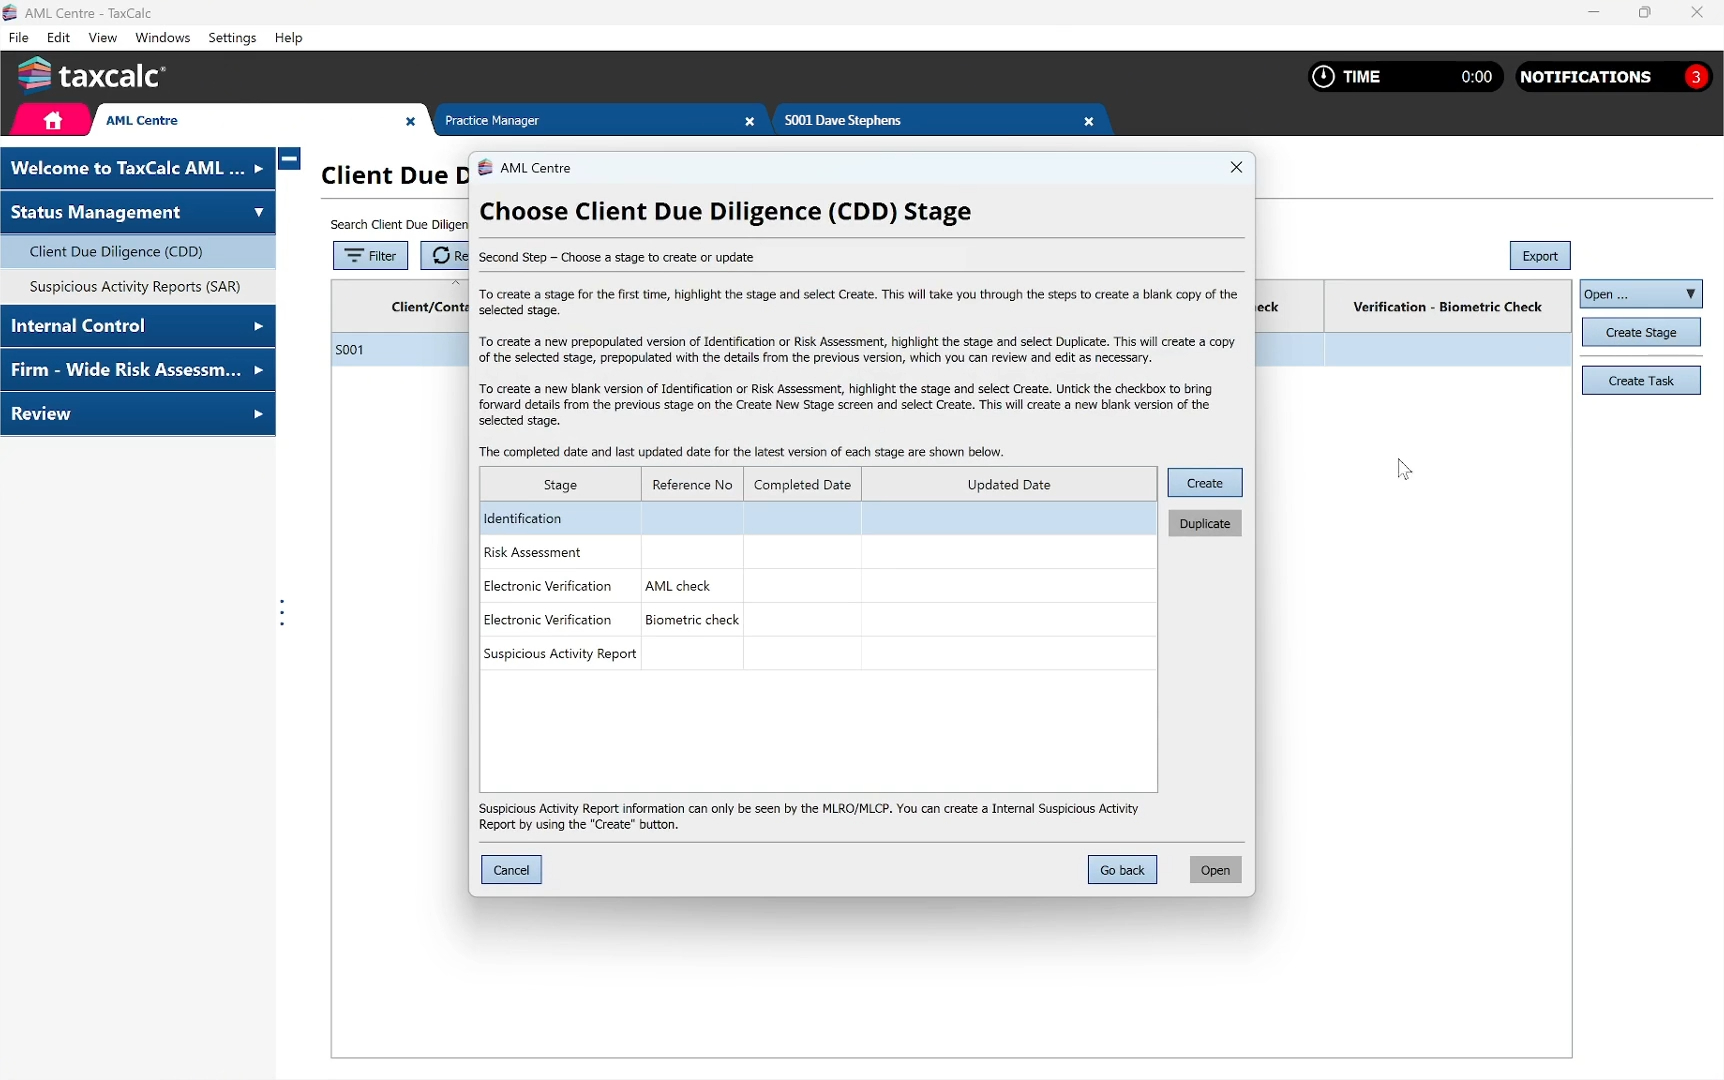This screenshot has width=1724, height=1080.
Task: Click the Completed Date column header
Action: click(802, 484)
